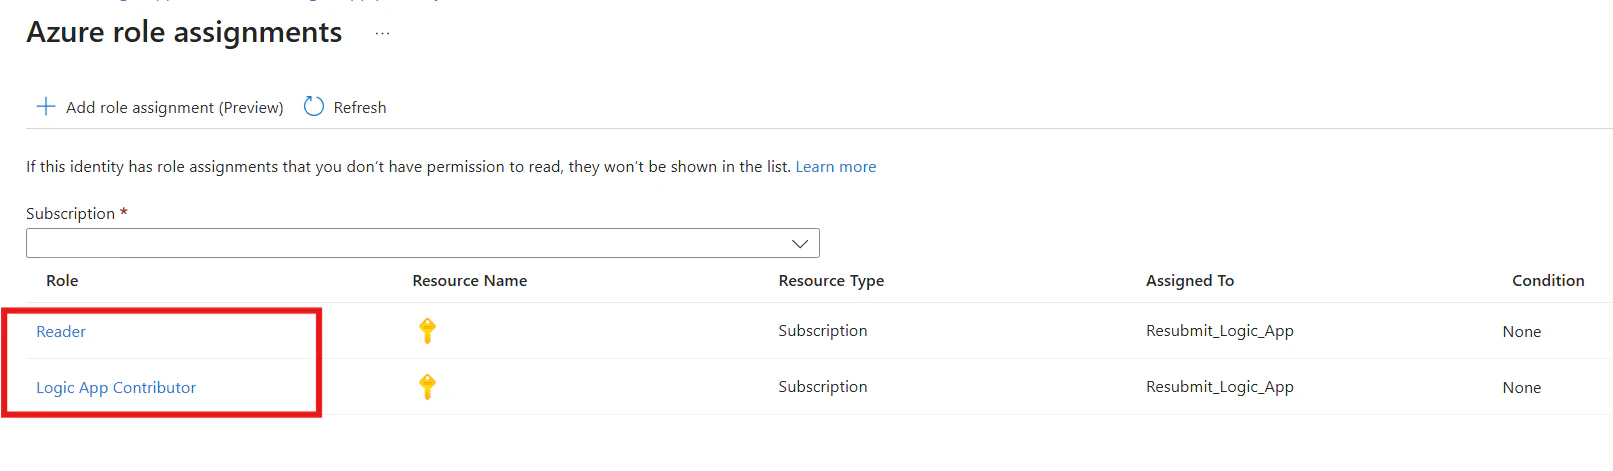Screen dimensions: 1613x471
Task: Open the Logic App Contributor role link
Action: point(116,387)
